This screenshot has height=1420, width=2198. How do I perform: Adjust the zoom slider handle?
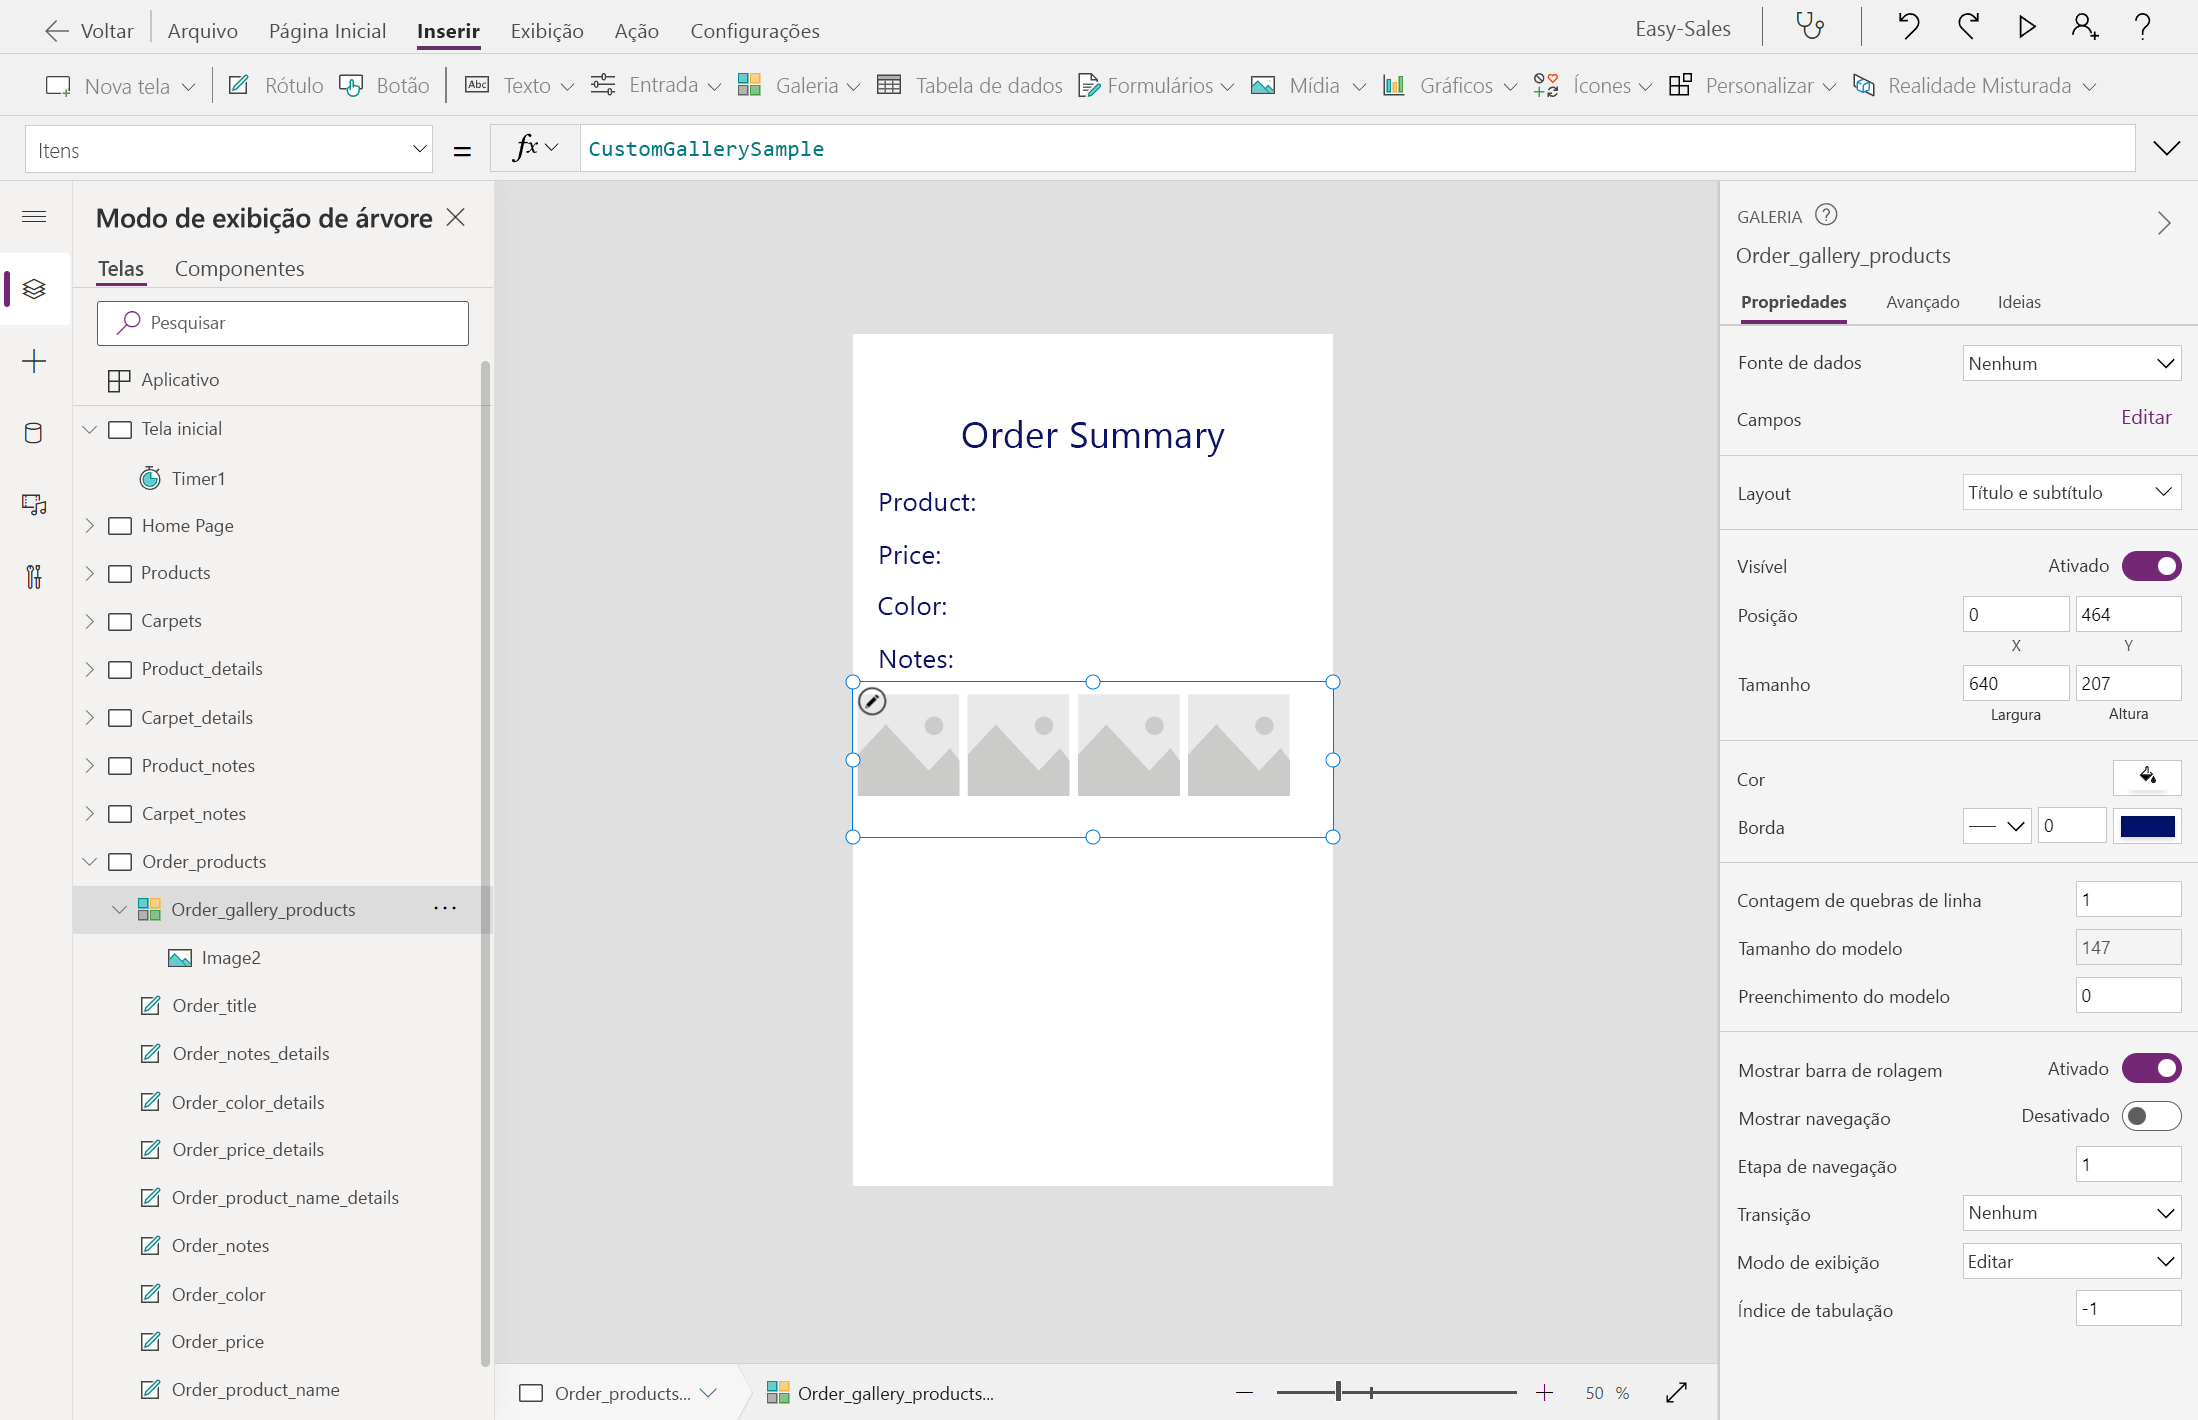pyautogui.click(x=1338, y=1392)
